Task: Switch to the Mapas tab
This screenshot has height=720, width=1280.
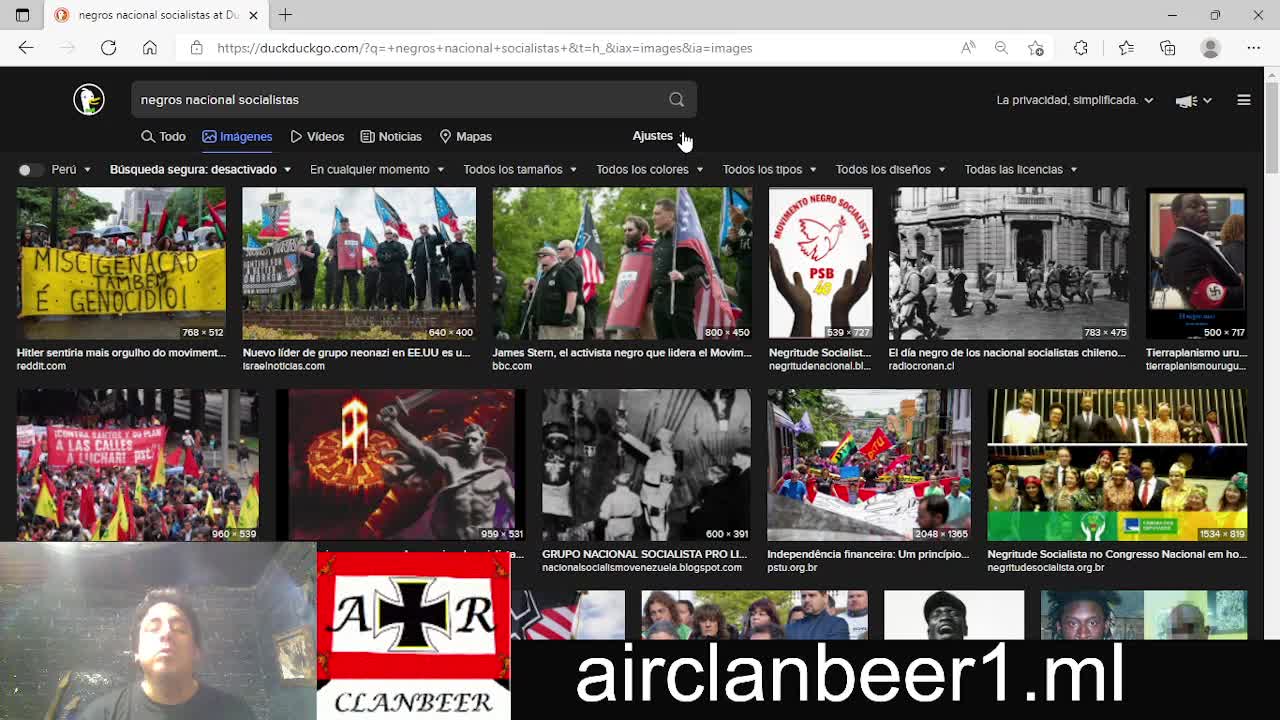Action: (465, 137)
